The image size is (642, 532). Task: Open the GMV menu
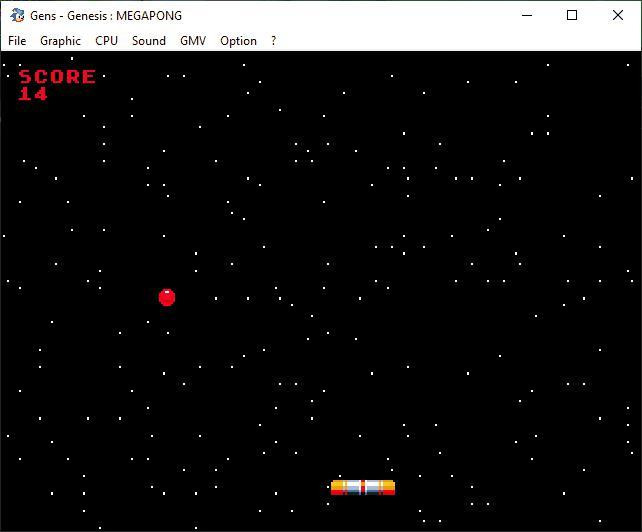193,41
